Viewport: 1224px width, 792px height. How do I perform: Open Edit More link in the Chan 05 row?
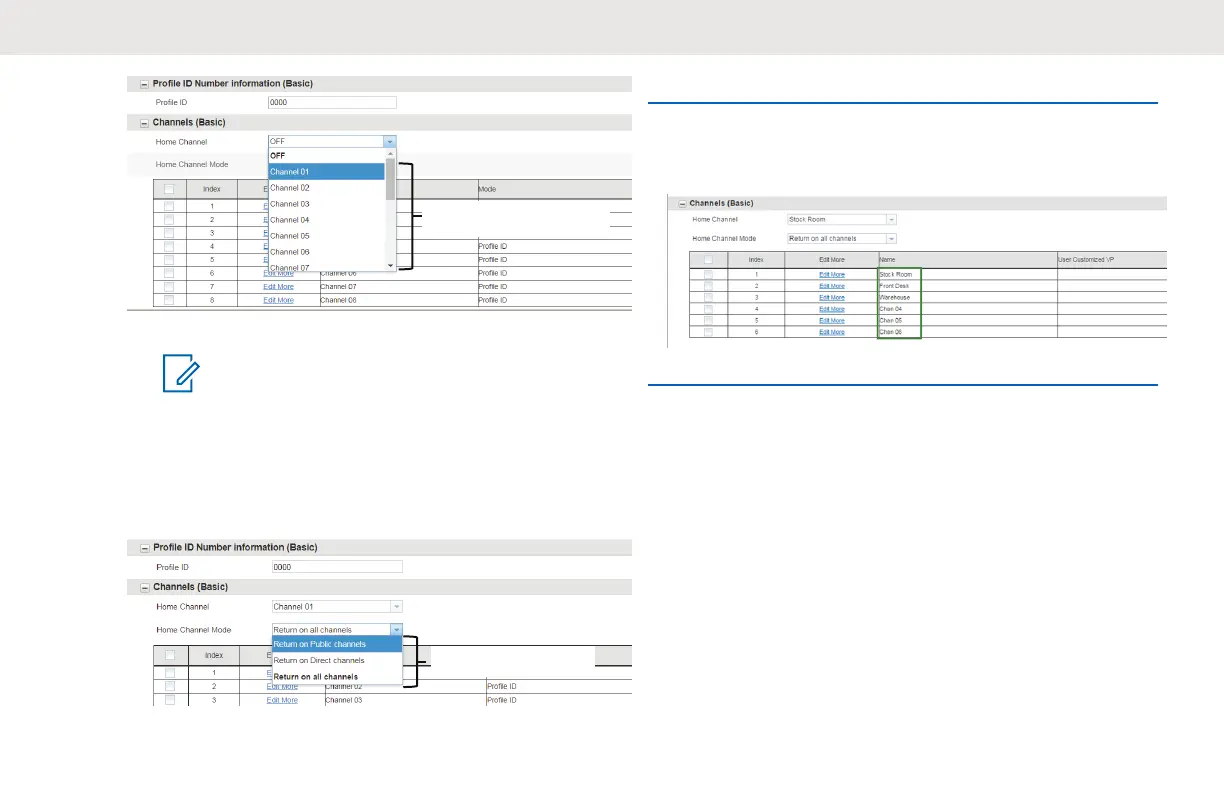(x=832, y=320)
